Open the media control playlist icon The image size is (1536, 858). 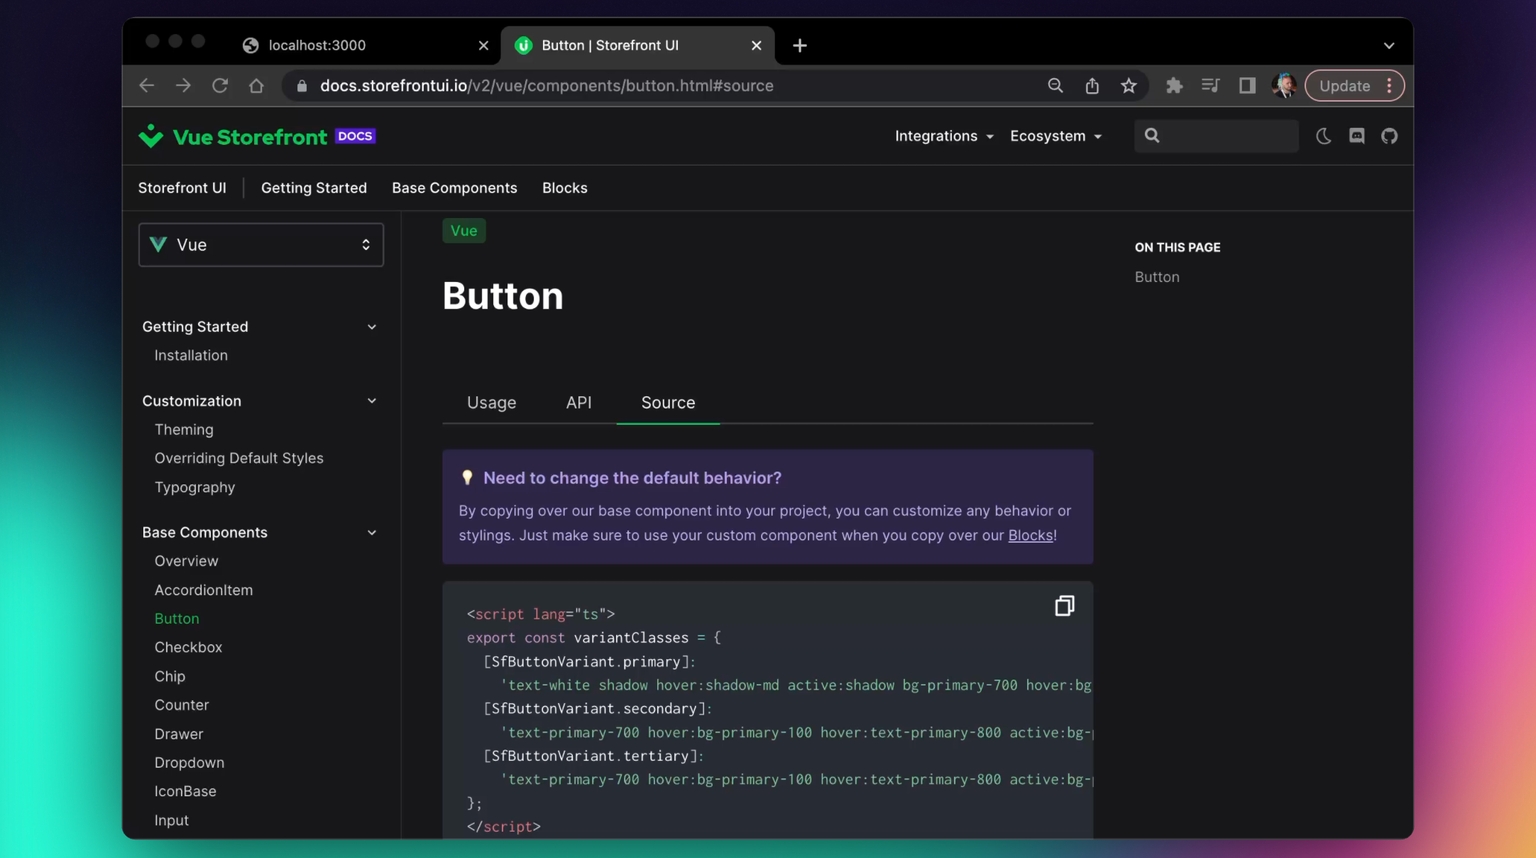coord(1210,86)
